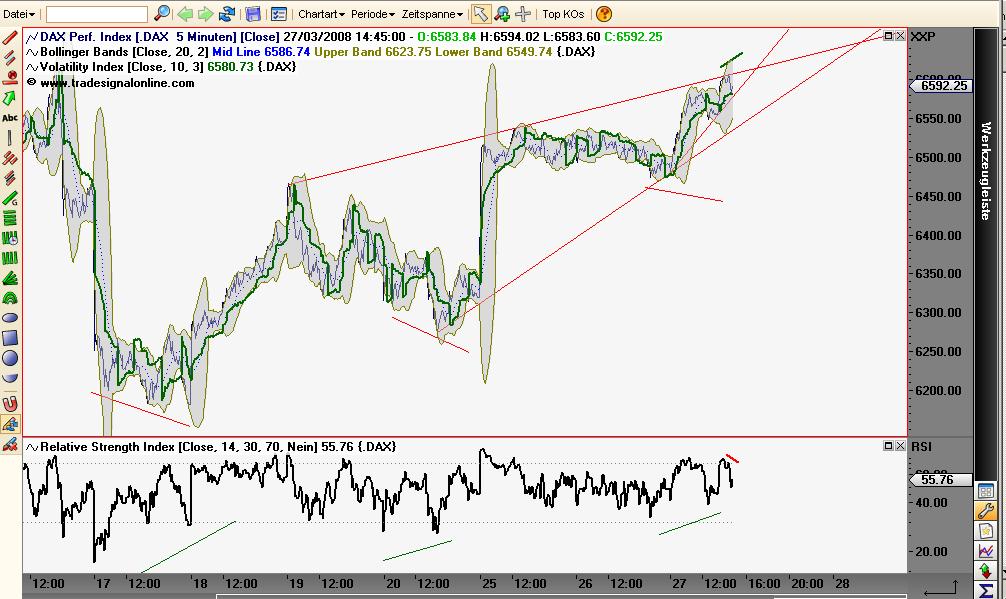Image resolution: width=1006 pixels, height=599 pixels.
Task: Select the vertical line tool
Action: [x=10, y=138]
